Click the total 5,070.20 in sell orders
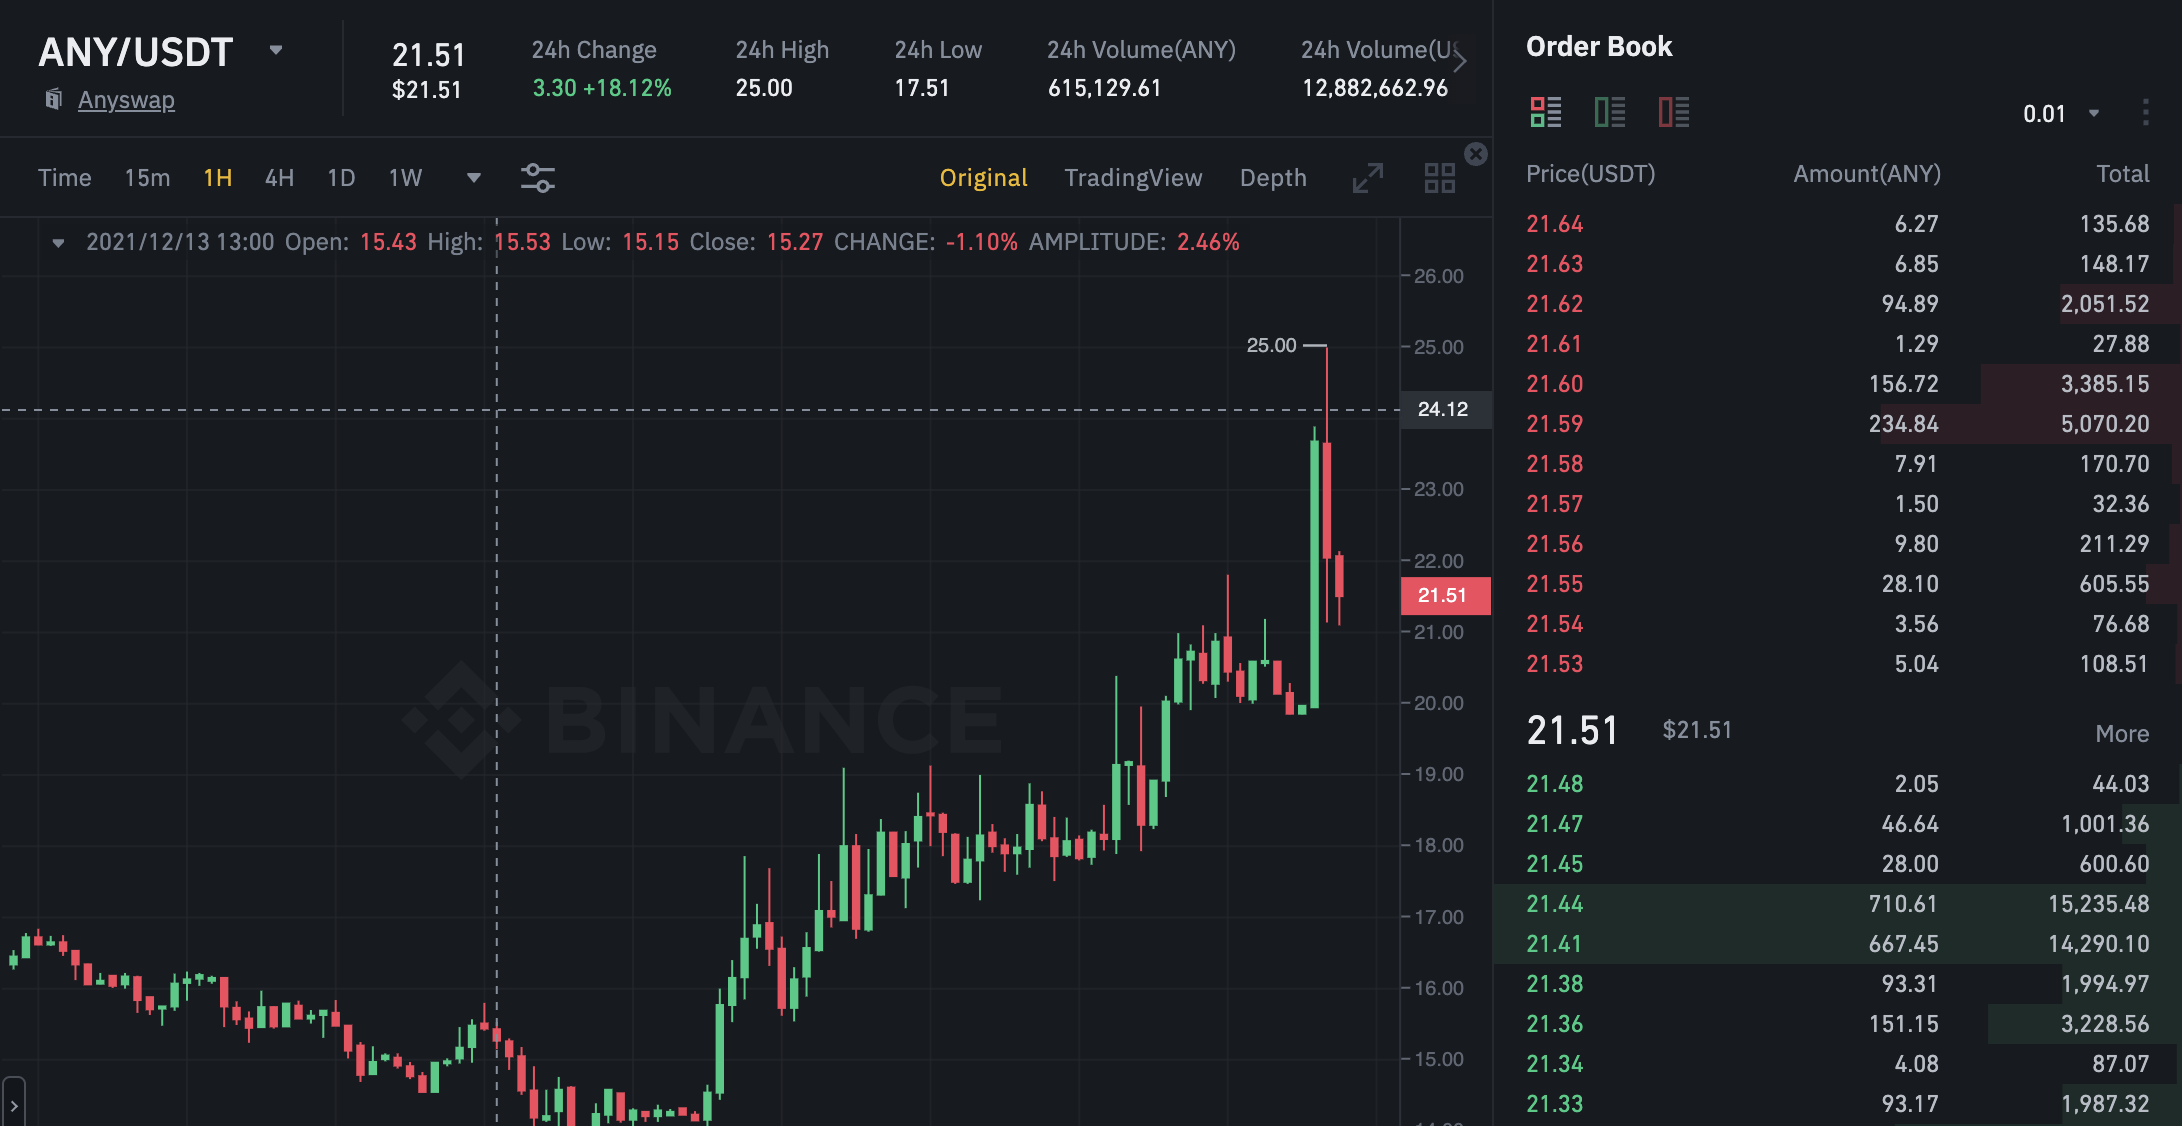Viewport: 2182px width, 1126px height. pos(2105,424)
